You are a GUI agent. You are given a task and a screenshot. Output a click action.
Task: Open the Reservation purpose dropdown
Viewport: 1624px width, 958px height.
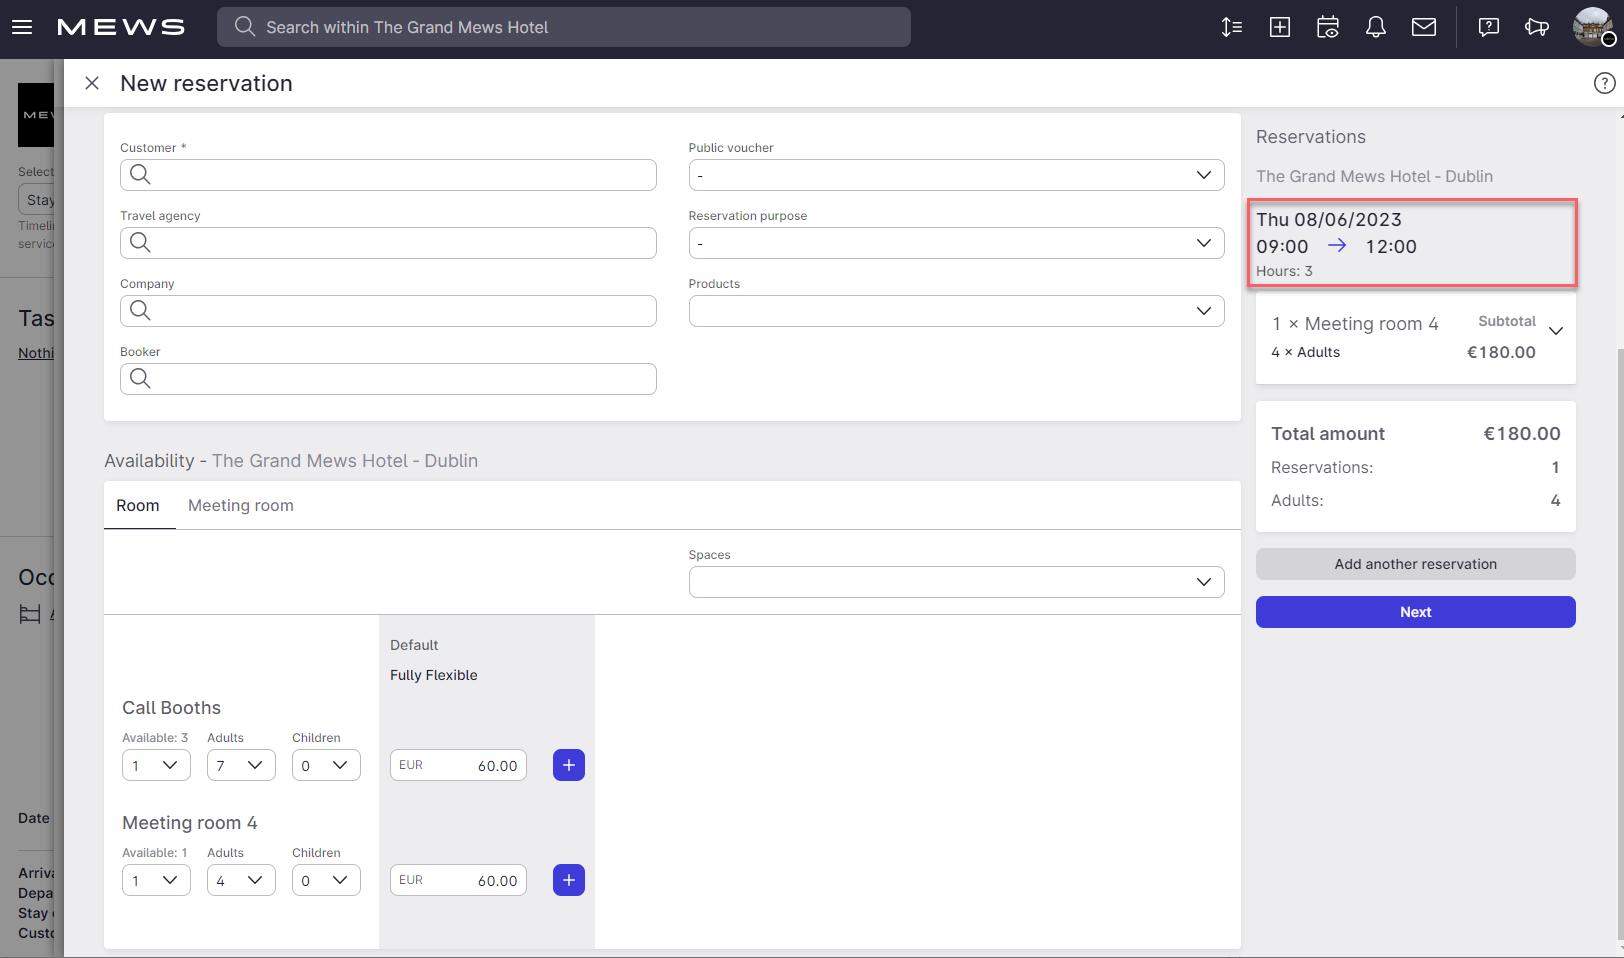(x=1203, y=243)
